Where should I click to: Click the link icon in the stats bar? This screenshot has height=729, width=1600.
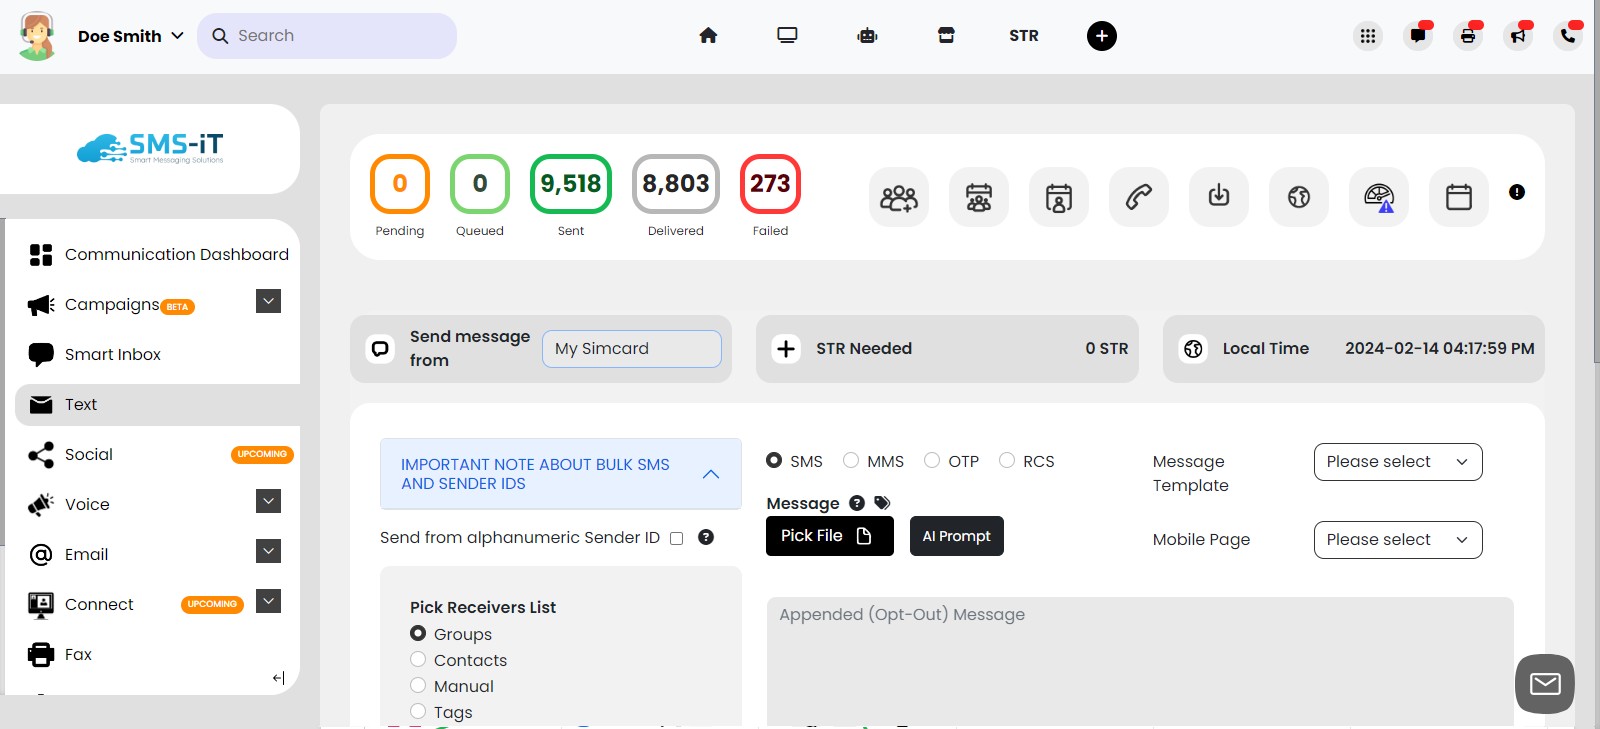click(1138, 197)
